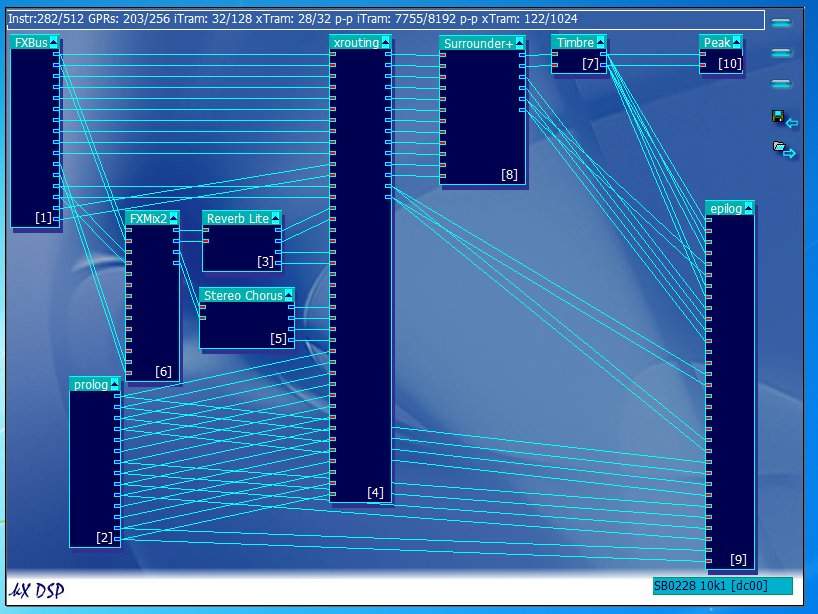Open the SB0228 10k1 [dc00] card selector
This screenshot has height=614, width=818.
click(x=723, y=586)
